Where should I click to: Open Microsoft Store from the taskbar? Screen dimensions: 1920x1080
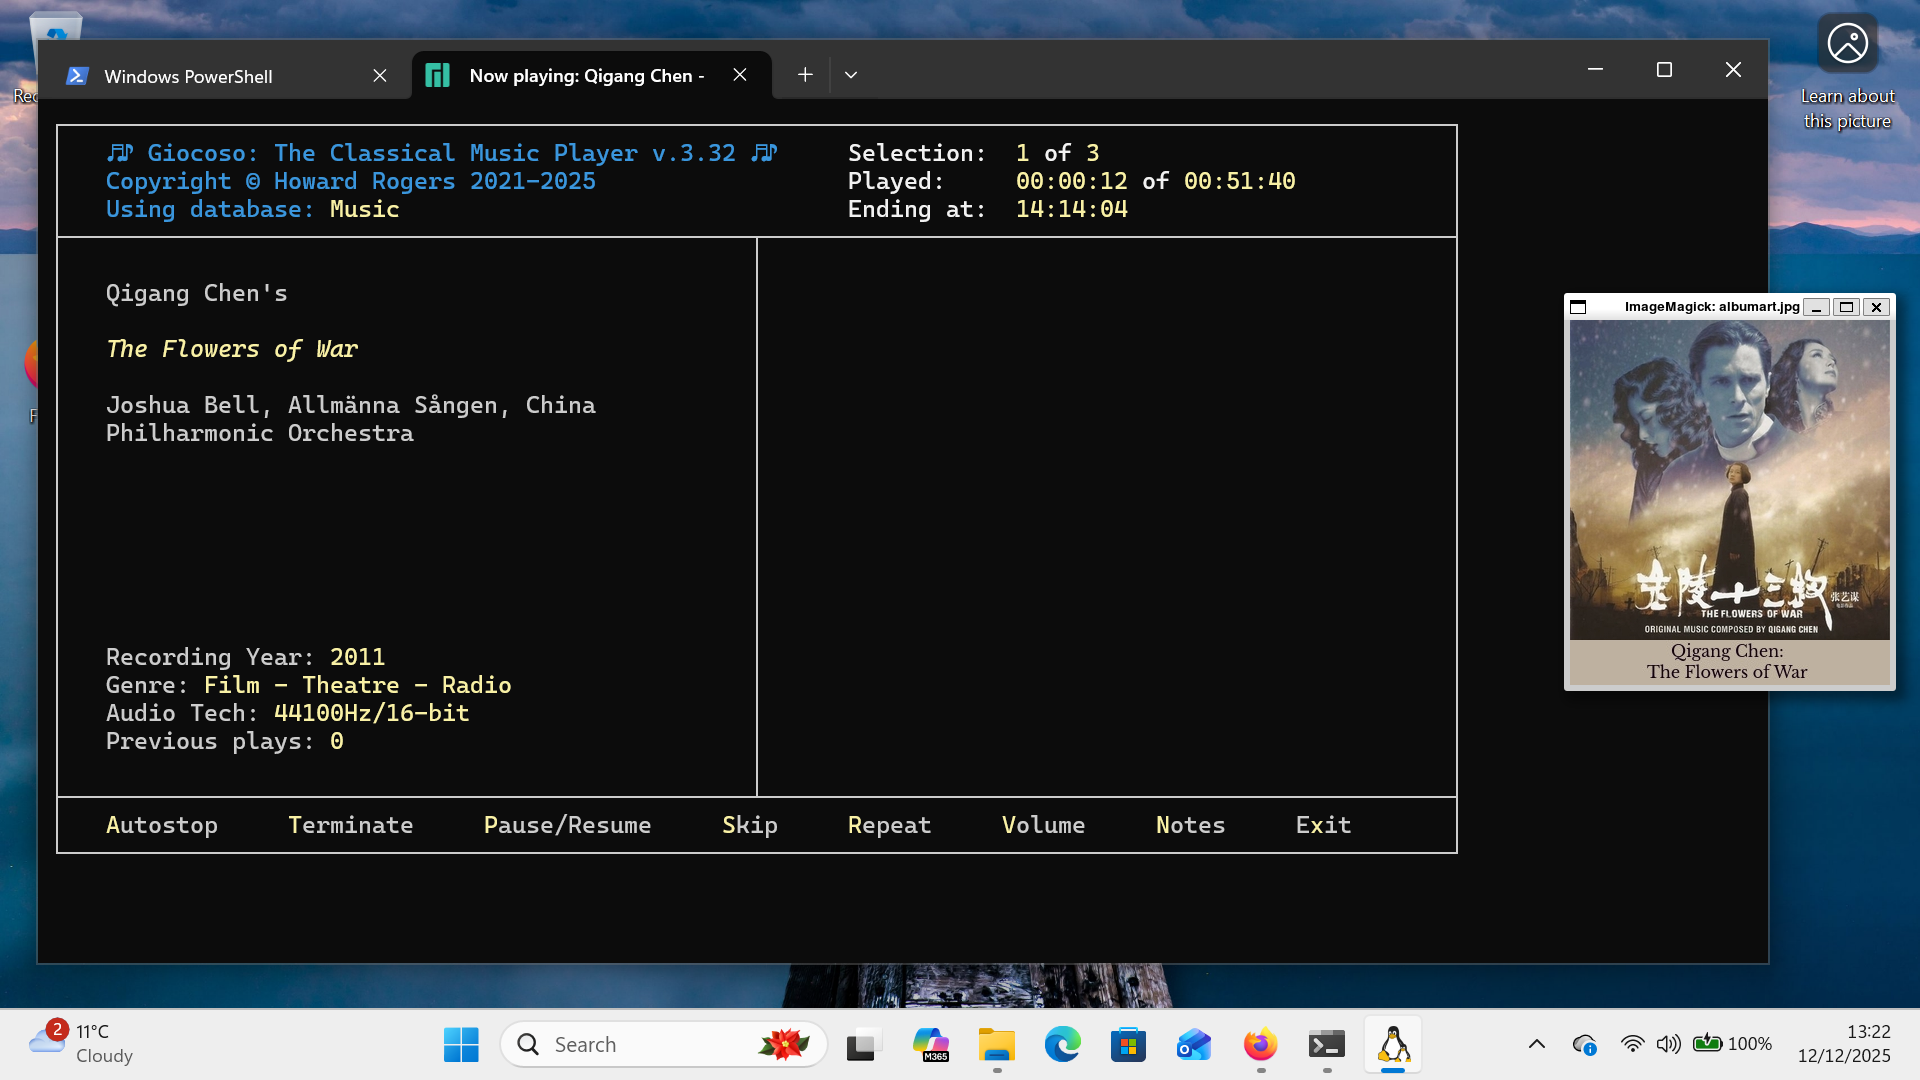coord(1128,1045)
